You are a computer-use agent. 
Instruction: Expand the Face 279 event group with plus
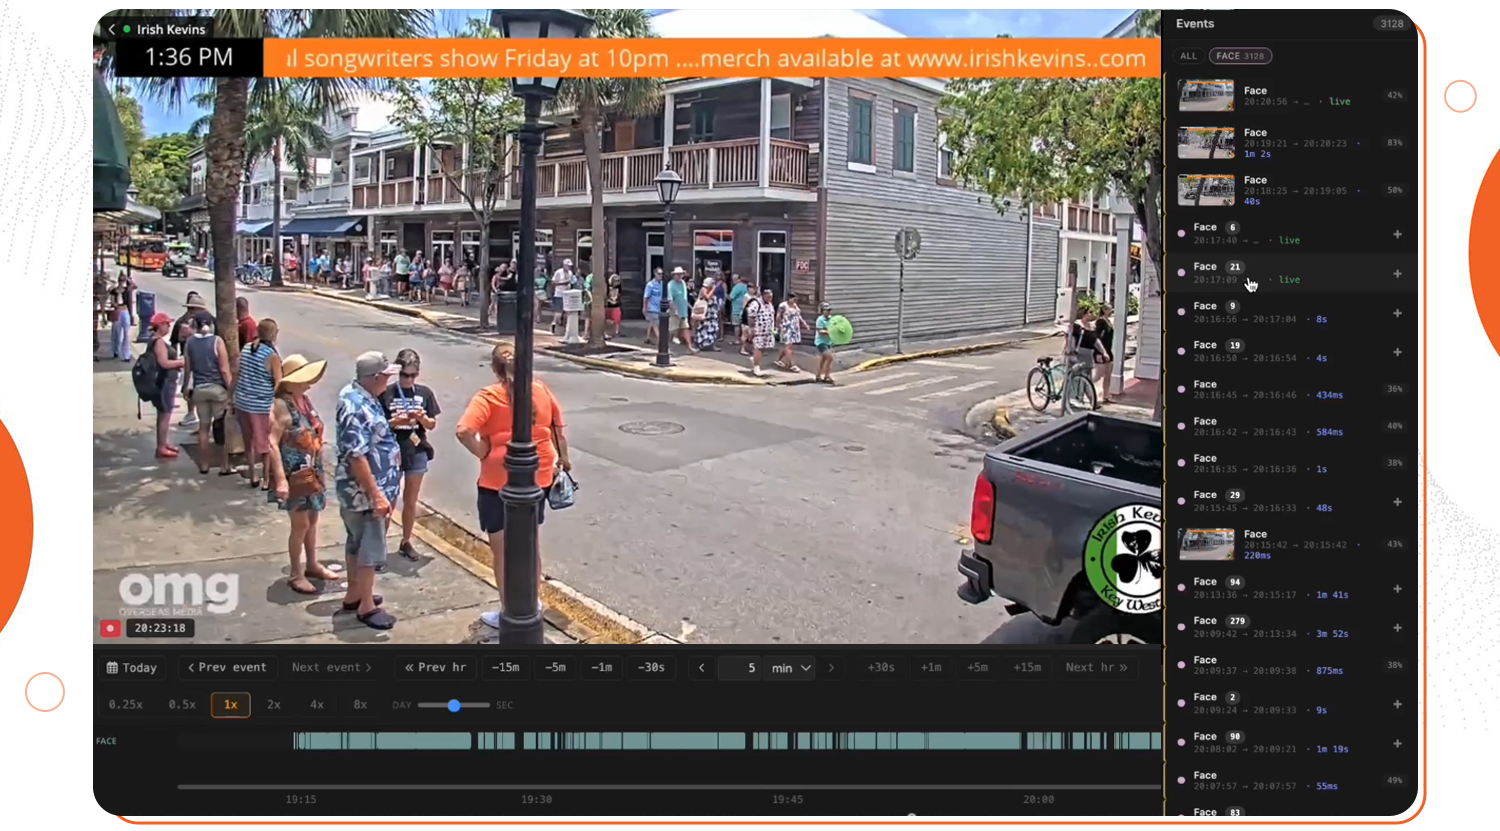[x=1397, y=627]
